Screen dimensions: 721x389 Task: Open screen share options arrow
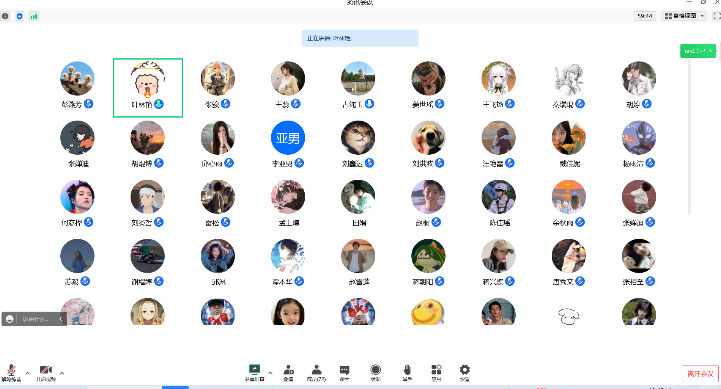coord(270,373)
